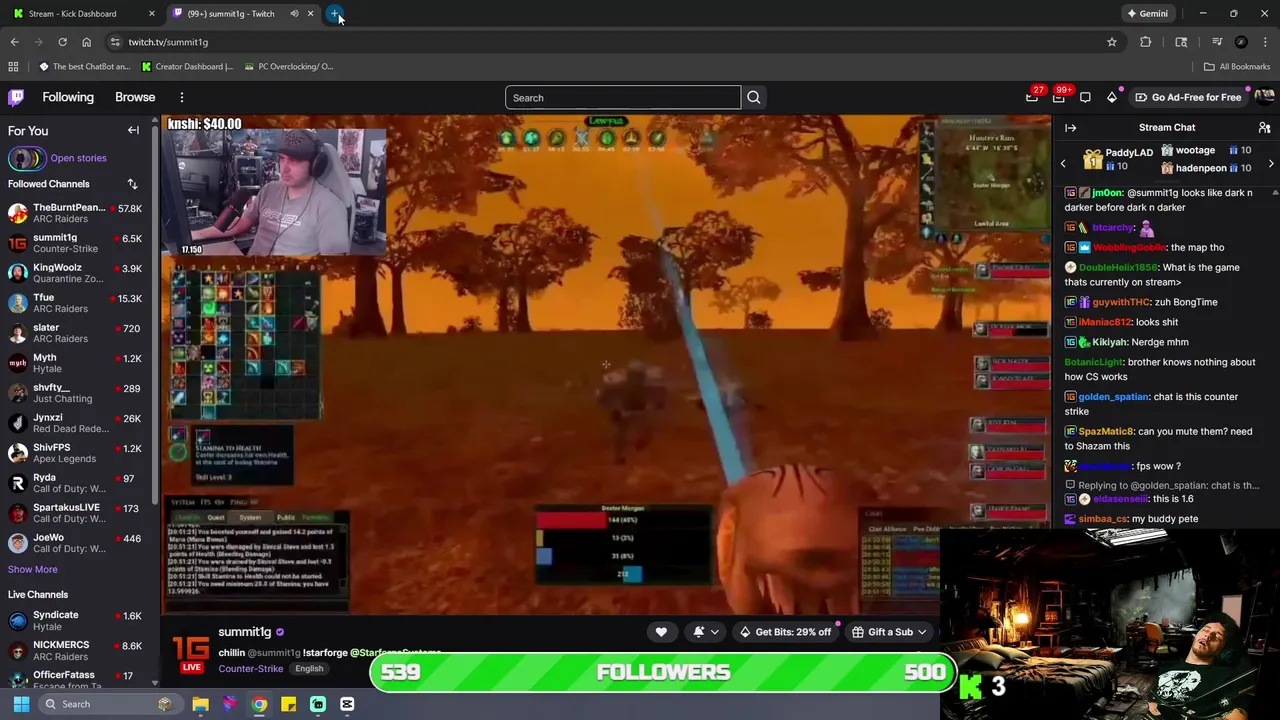
Task: Open Myth channel in sidebar
Action: [77, 363]
